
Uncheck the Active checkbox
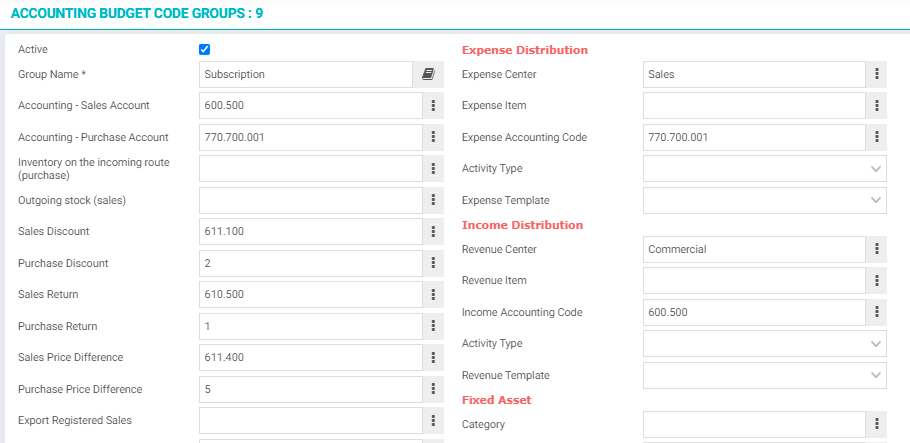pos(204,49)
